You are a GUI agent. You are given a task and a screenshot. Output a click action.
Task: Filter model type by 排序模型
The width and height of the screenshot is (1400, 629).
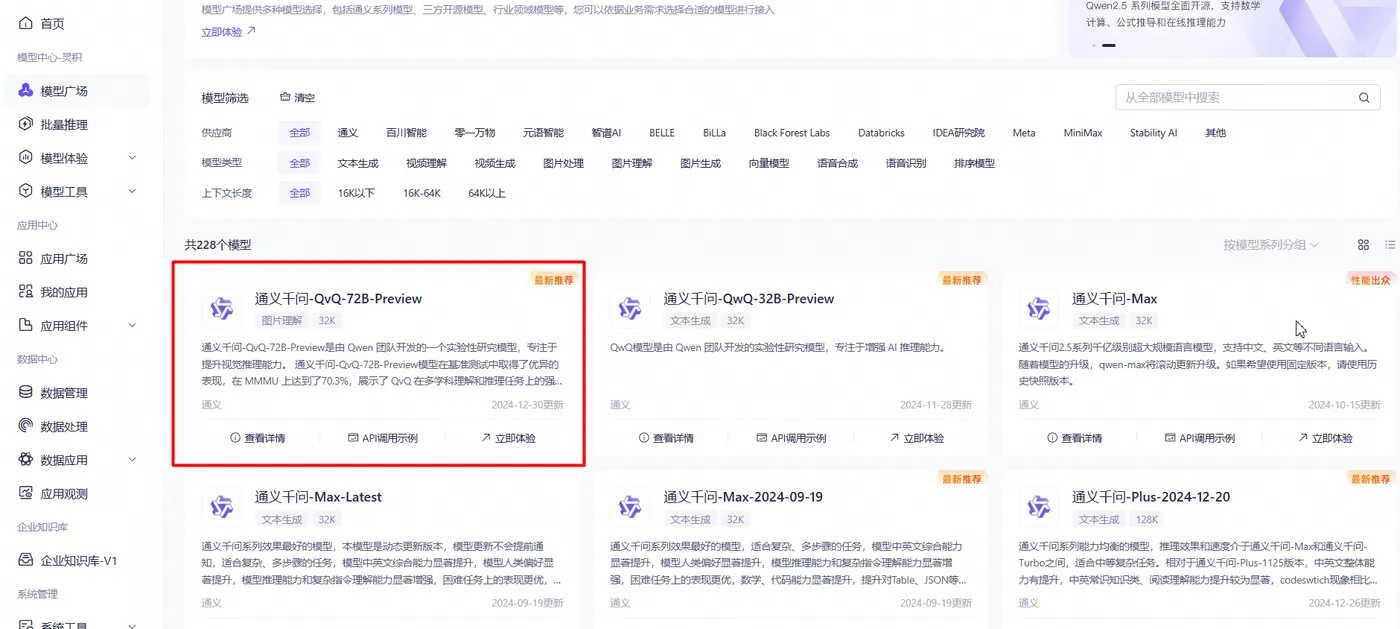[x=974, y=163]
